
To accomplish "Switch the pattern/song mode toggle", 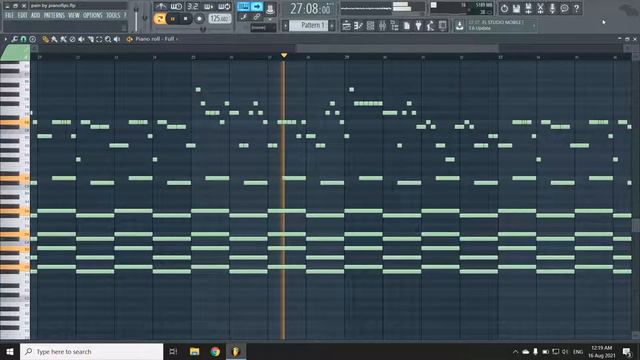I will pos(160,19).
